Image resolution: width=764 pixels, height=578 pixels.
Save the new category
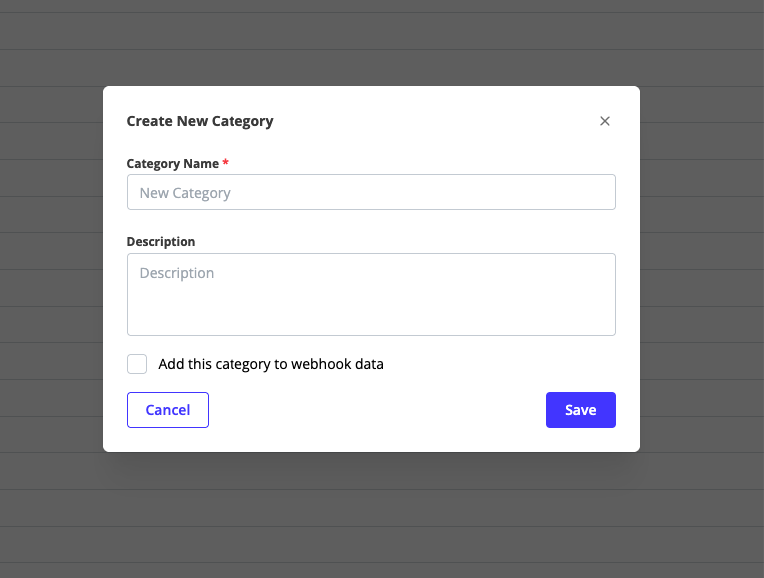(x=581, y=410)
